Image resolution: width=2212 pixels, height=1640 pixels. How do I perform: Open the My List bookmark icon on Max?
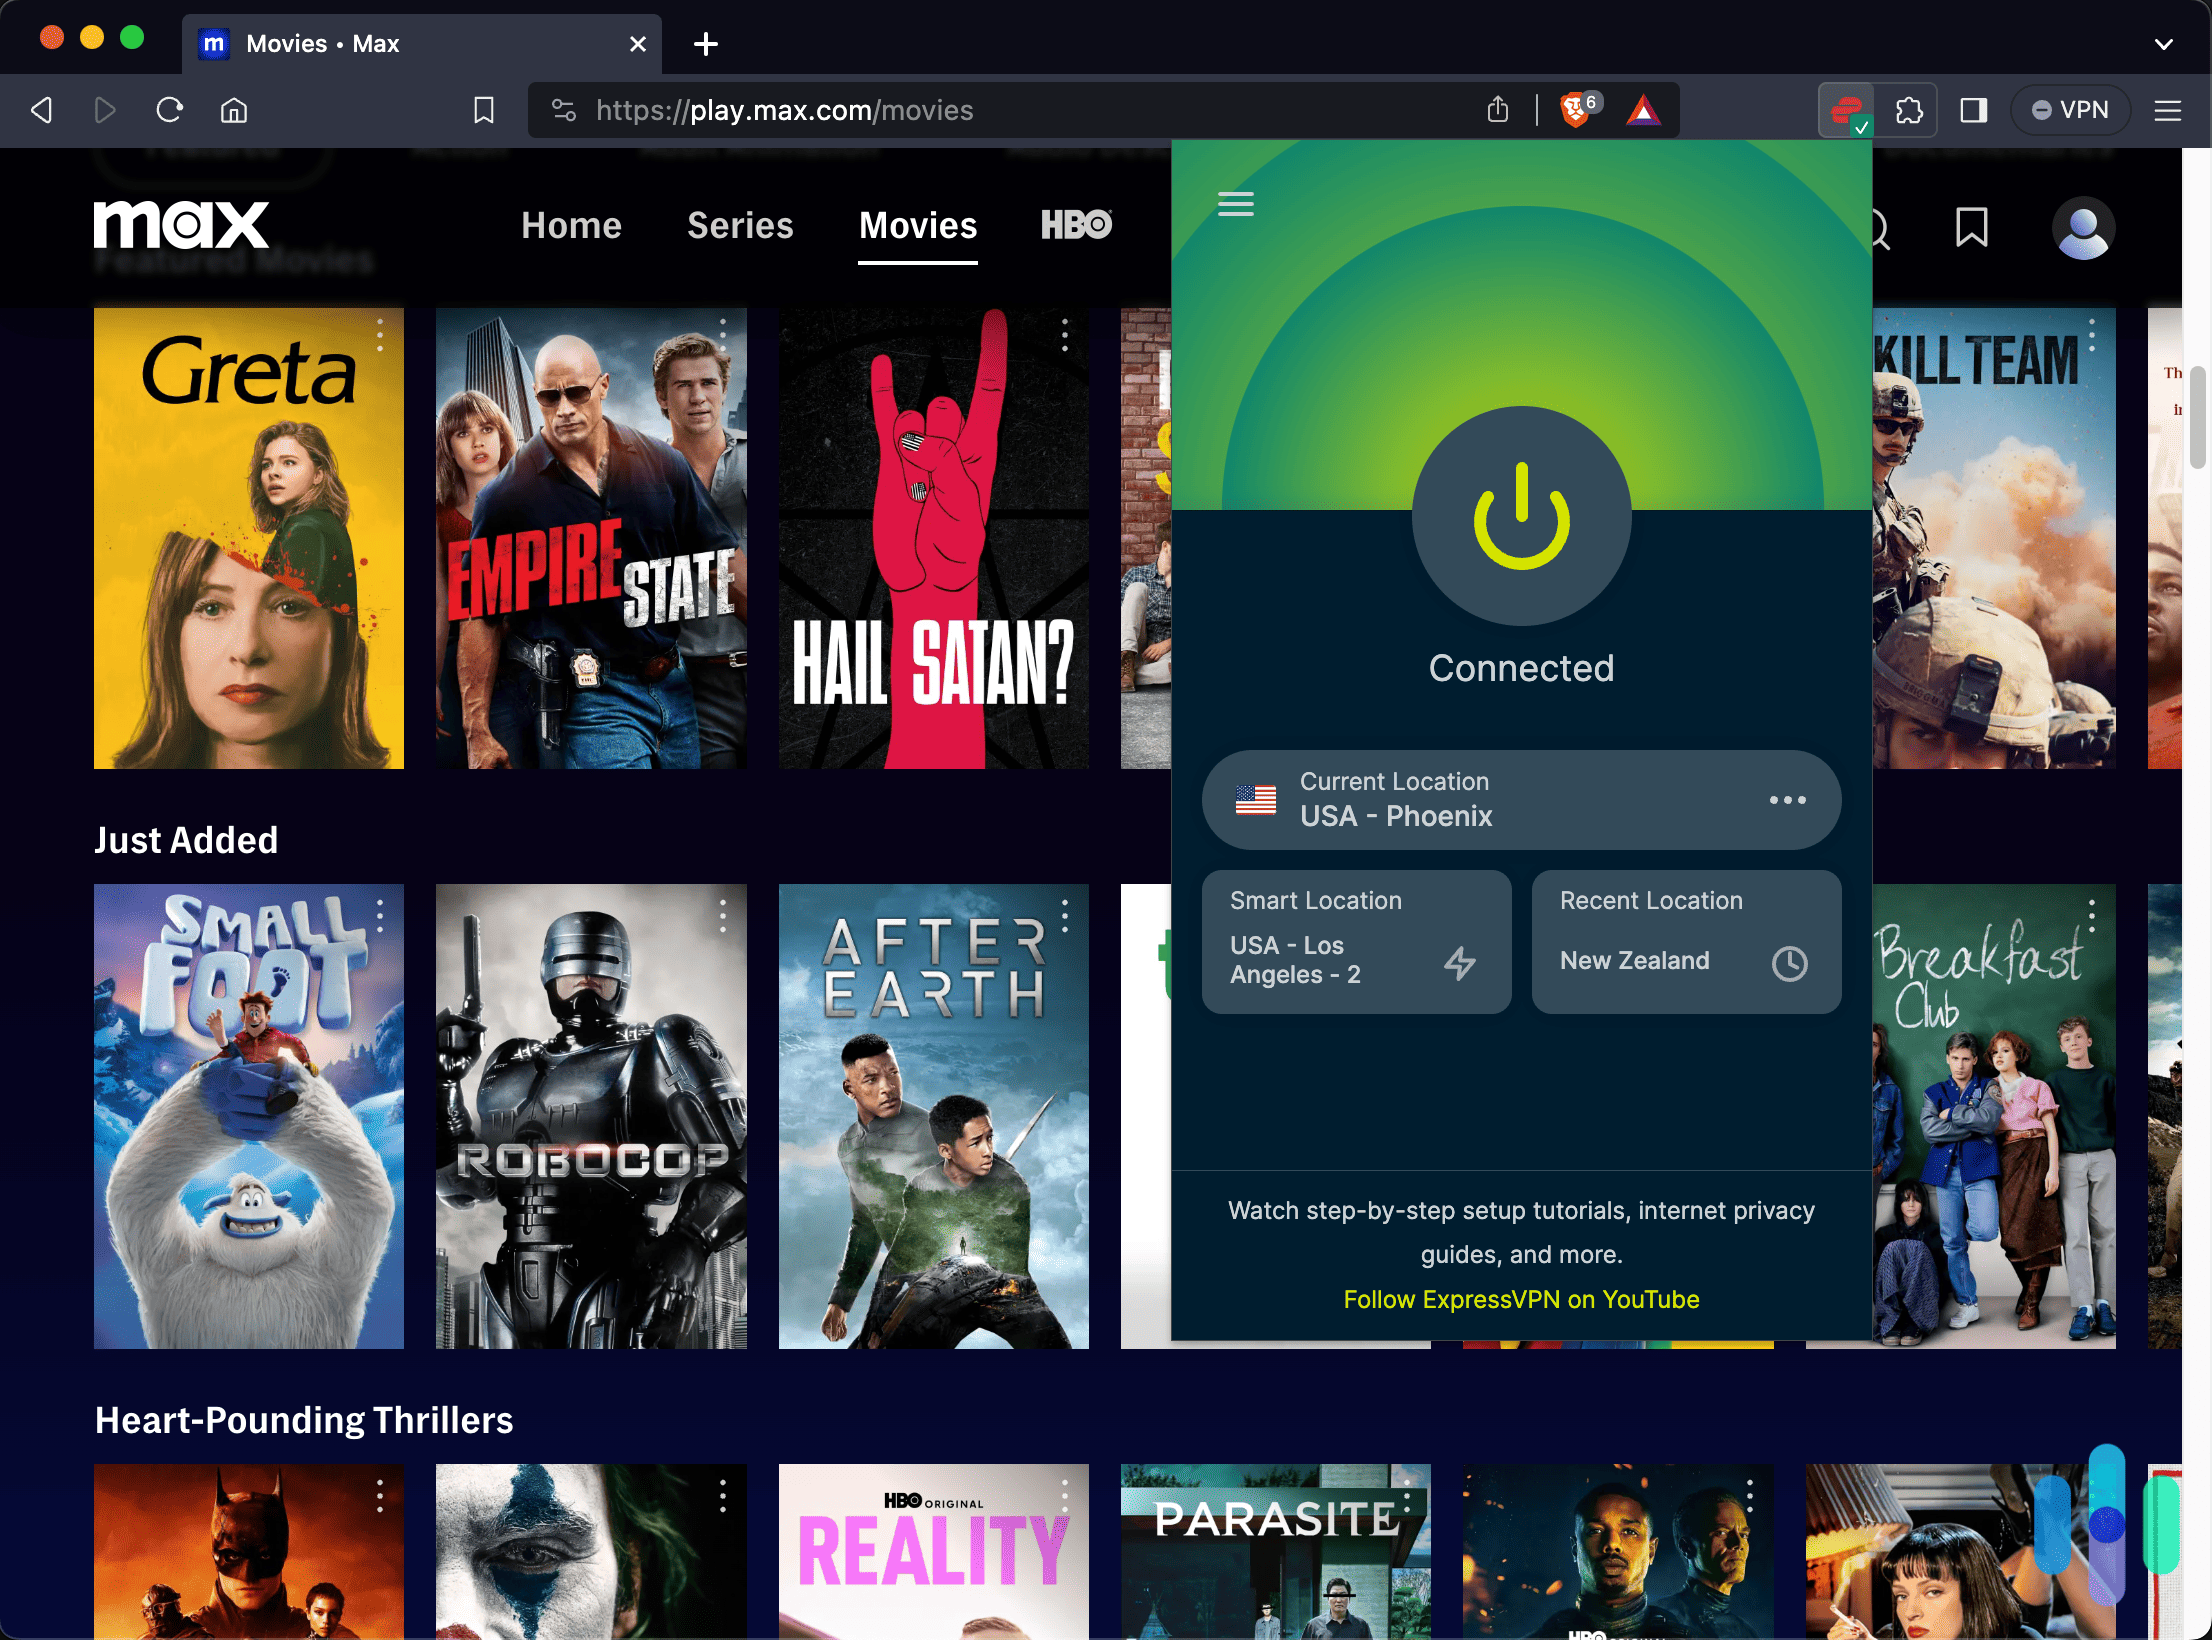1970,229
